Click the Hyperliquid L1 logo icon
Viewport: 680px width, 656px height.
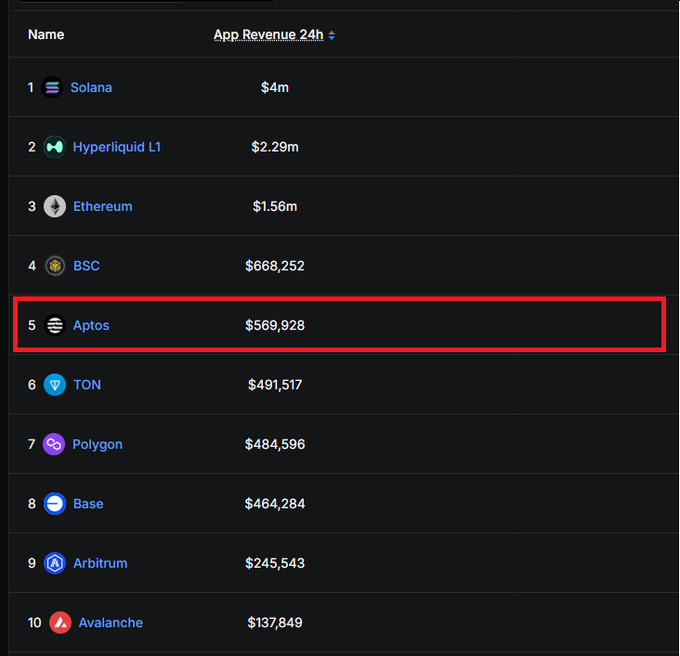[x=55, y=147]
